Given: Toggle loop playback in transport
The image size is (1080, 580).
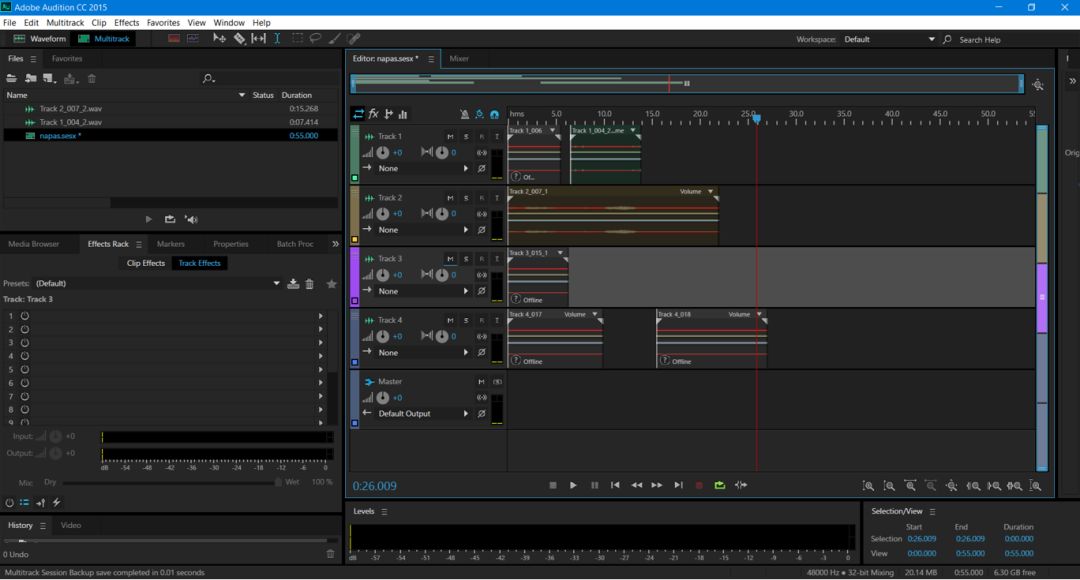Looking at the screenshot, I should coord(720,486).
